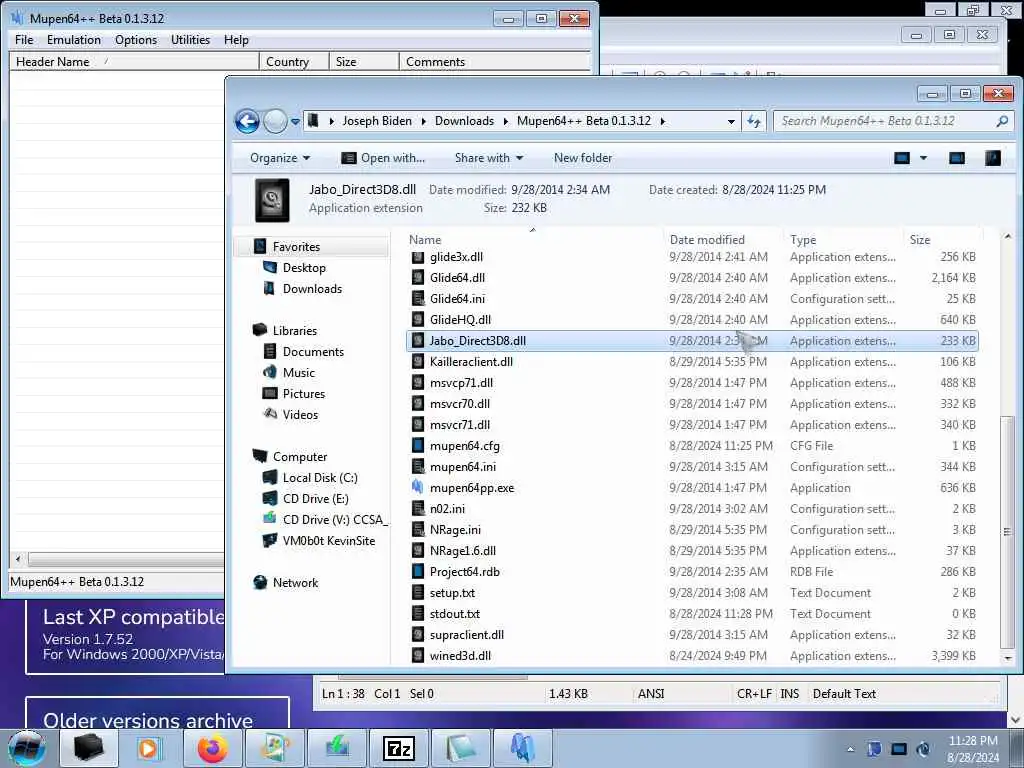Select Libraries in navigation pane
This screenshot has width=1024, height=768.
point(295,330)
